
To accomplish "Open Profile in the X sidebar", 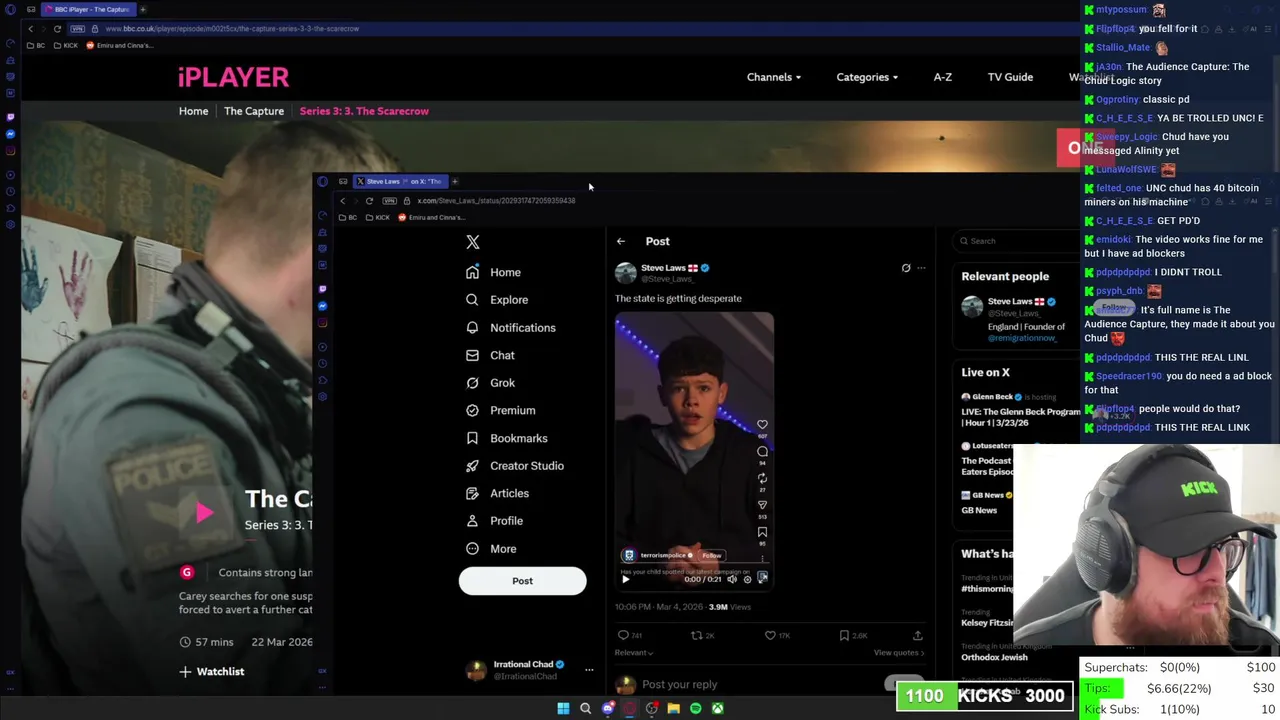I will tap(494, 521).
